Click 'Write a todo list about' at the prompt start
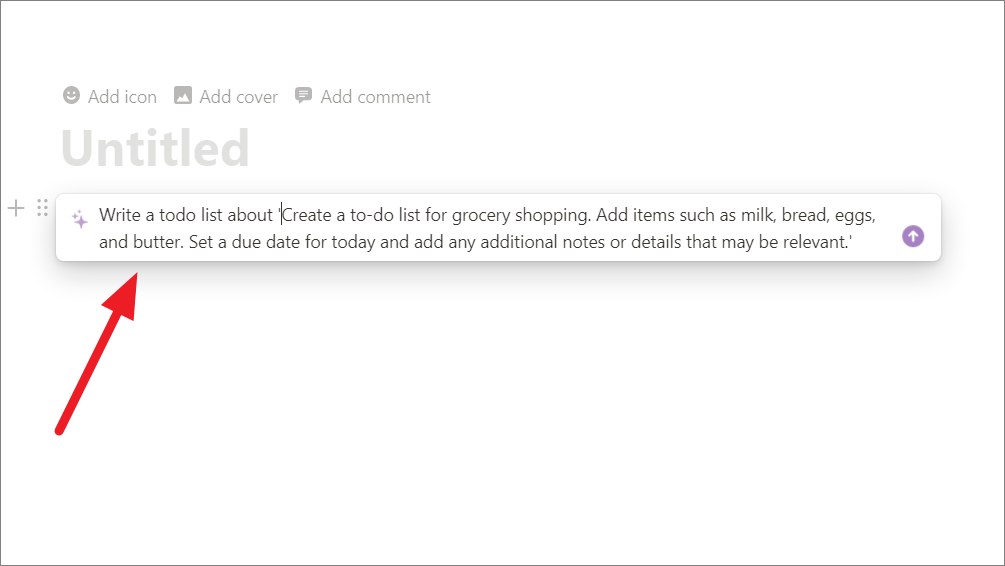The image size is (1005, 566). coord(186,215)
